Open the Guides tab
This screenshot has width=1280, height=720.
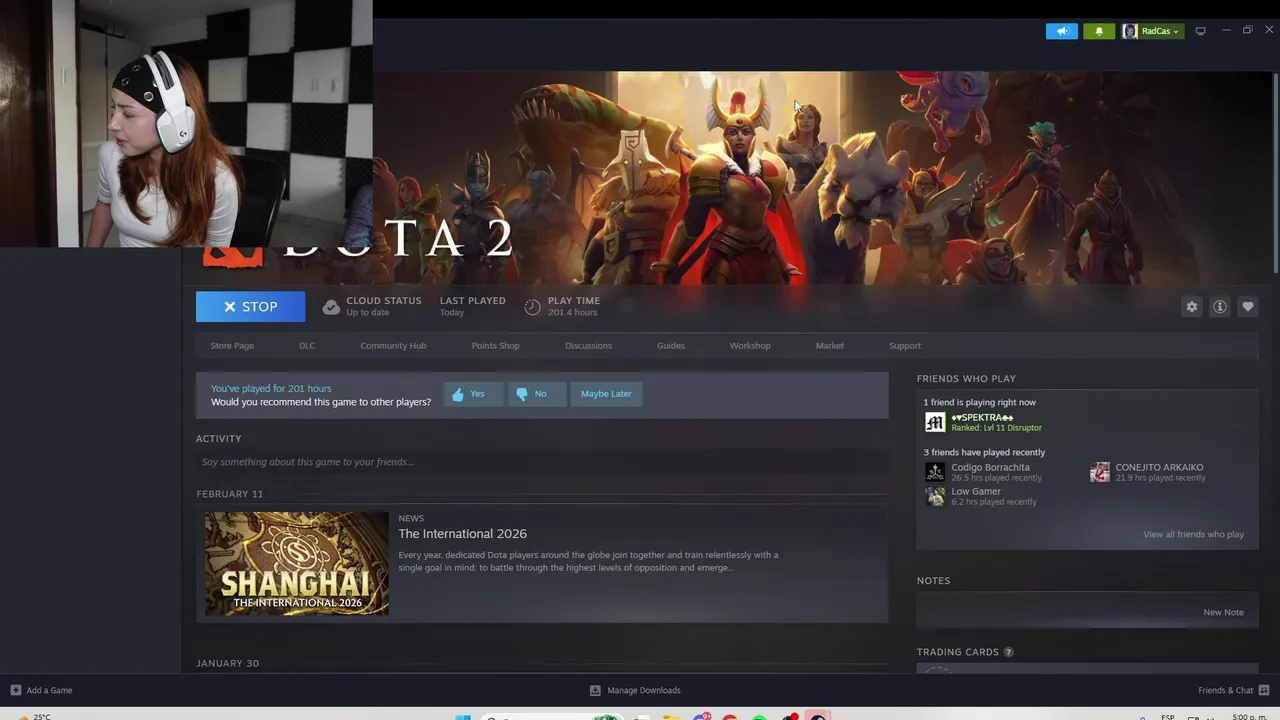[671, 346]
